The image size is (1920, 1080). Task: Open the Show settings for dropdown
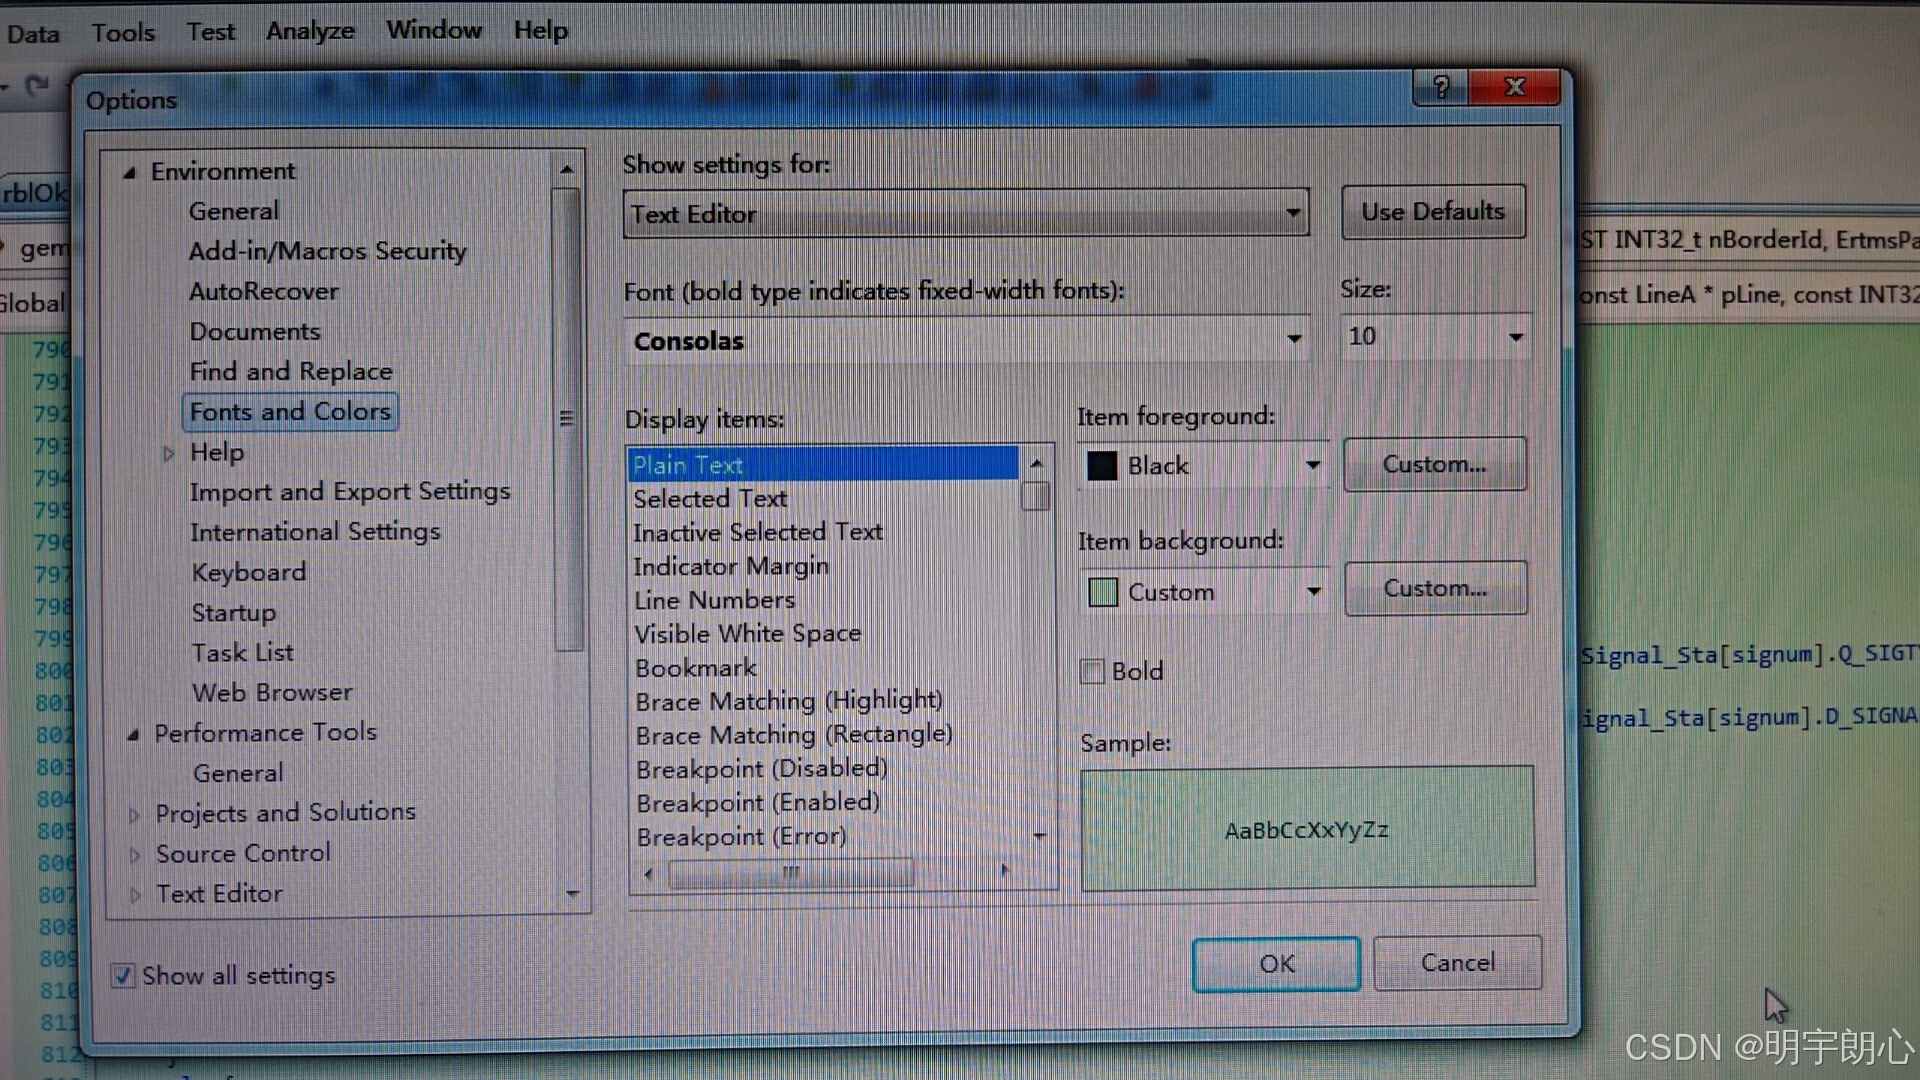(1292, 213)
